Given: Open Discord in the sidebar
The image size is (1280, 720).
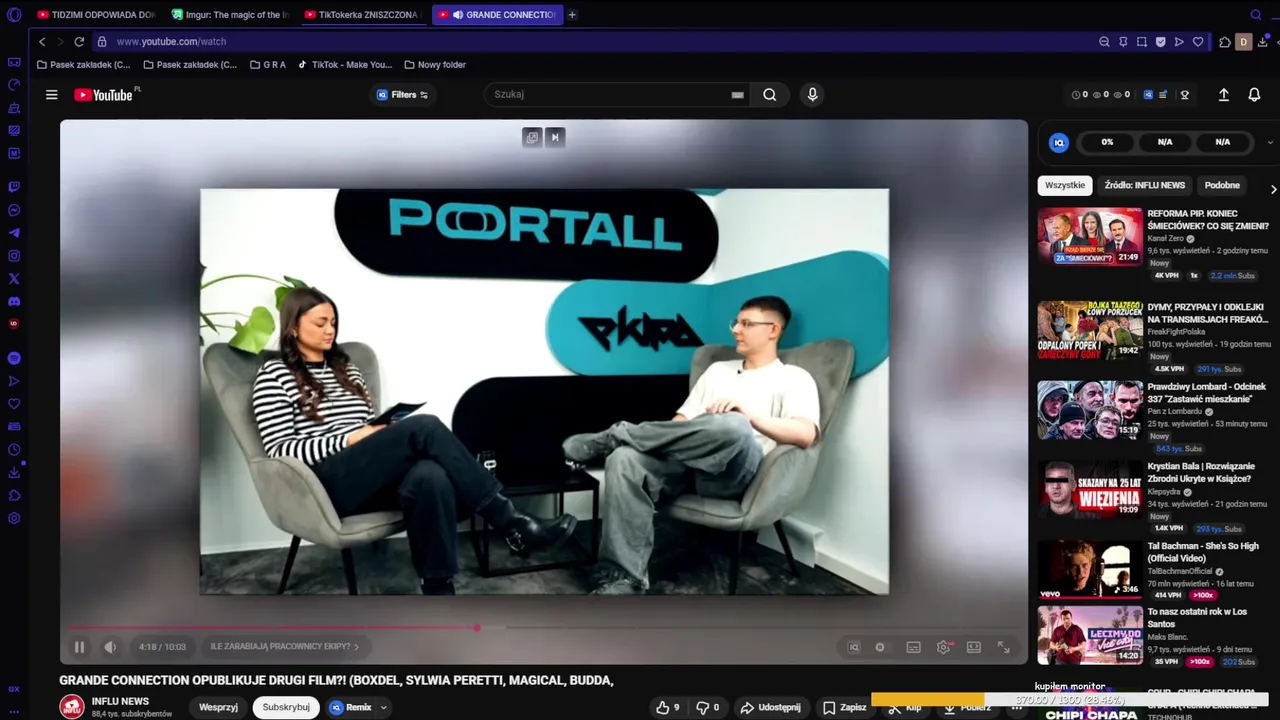Looking at the screenshot, I should 14,301.
